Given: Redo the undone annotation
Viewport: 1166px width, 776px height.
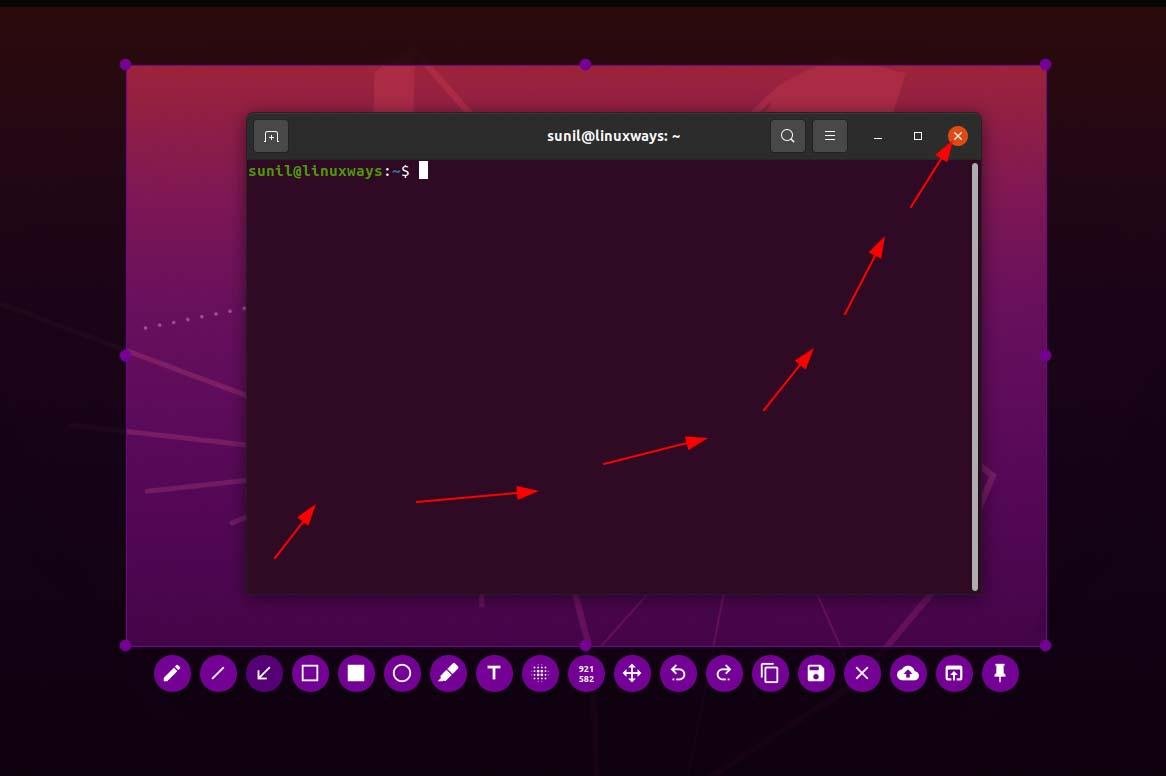Looking at the screenshot, I should (x=724, y=674).
